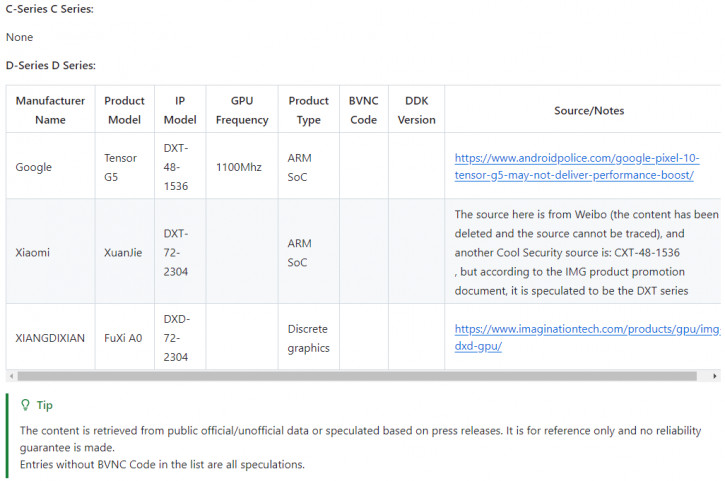Click the Tip lightbulb icon
The image size is (725, 481).
(x=25, y=405)
